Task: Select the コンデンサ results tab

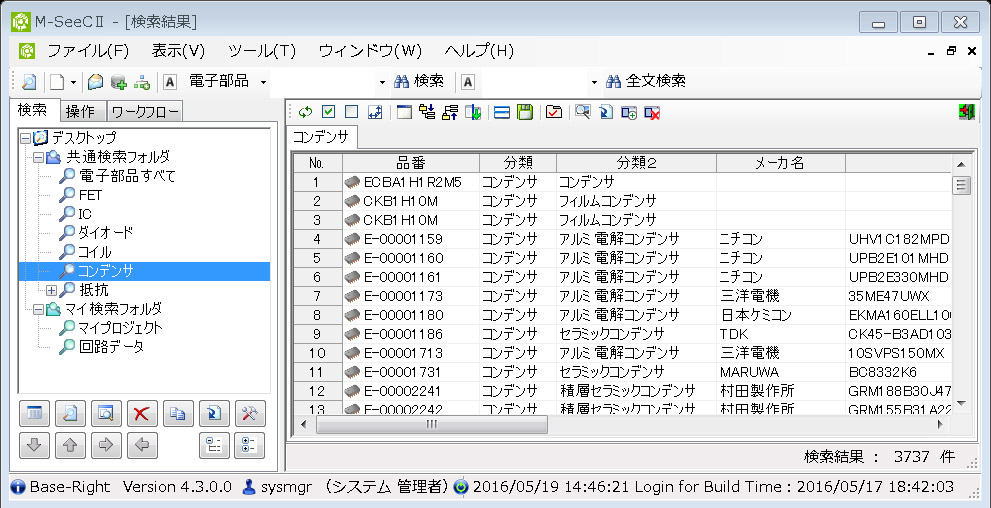Action: pyautogui.click(x=322, y=136)
